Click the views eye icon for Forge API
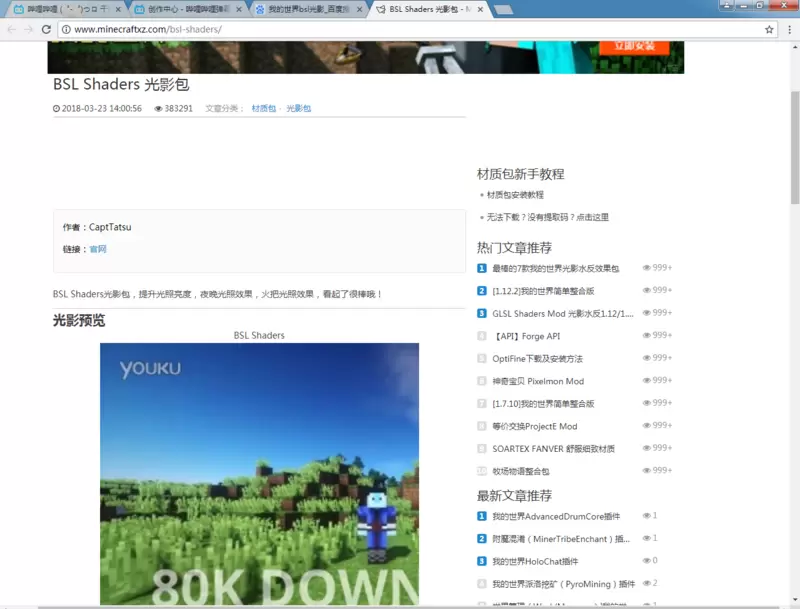The image size is (800, 609). pyautogui.click(x=646, y=336)
